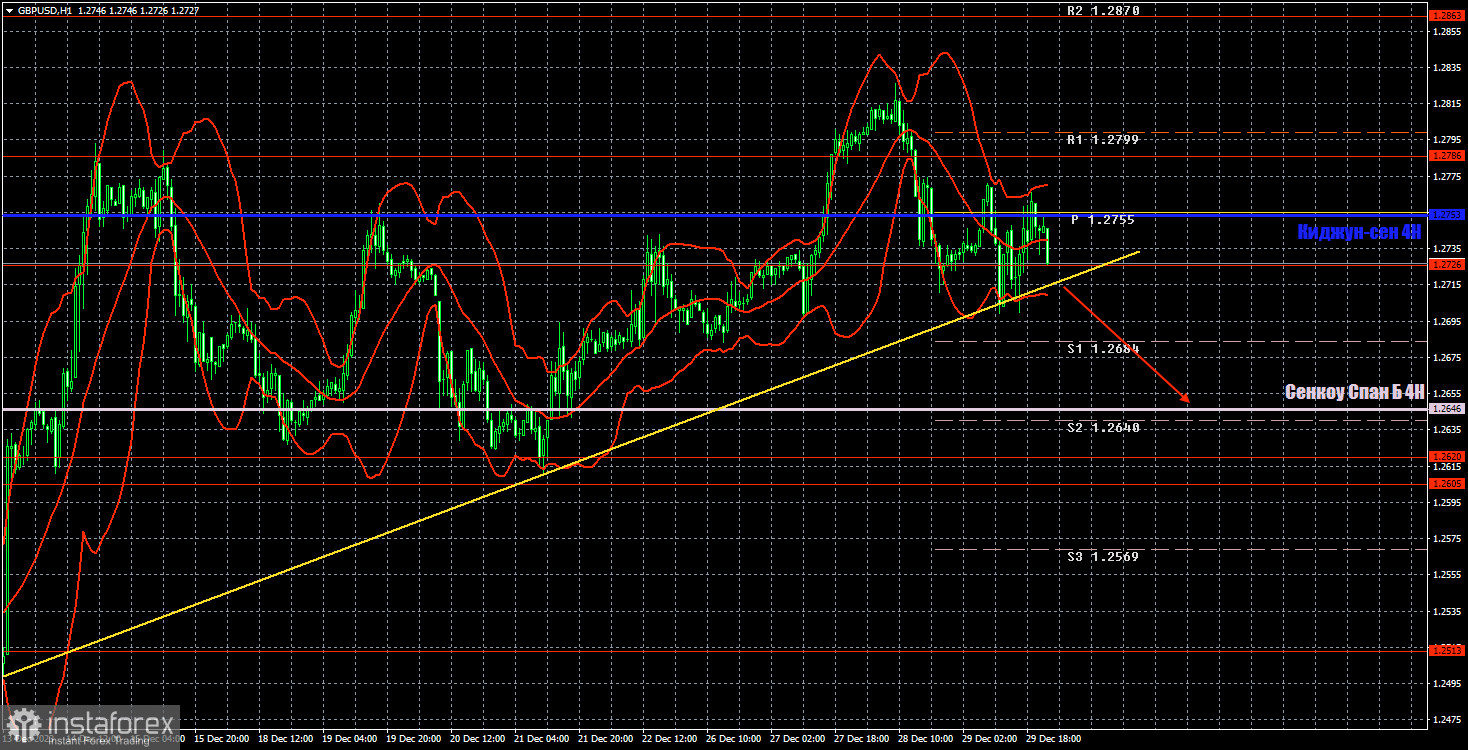This screenshot has height=750, width=1468.
Task: Select the S2 1.2640 support label
Action: (1103, 427)
